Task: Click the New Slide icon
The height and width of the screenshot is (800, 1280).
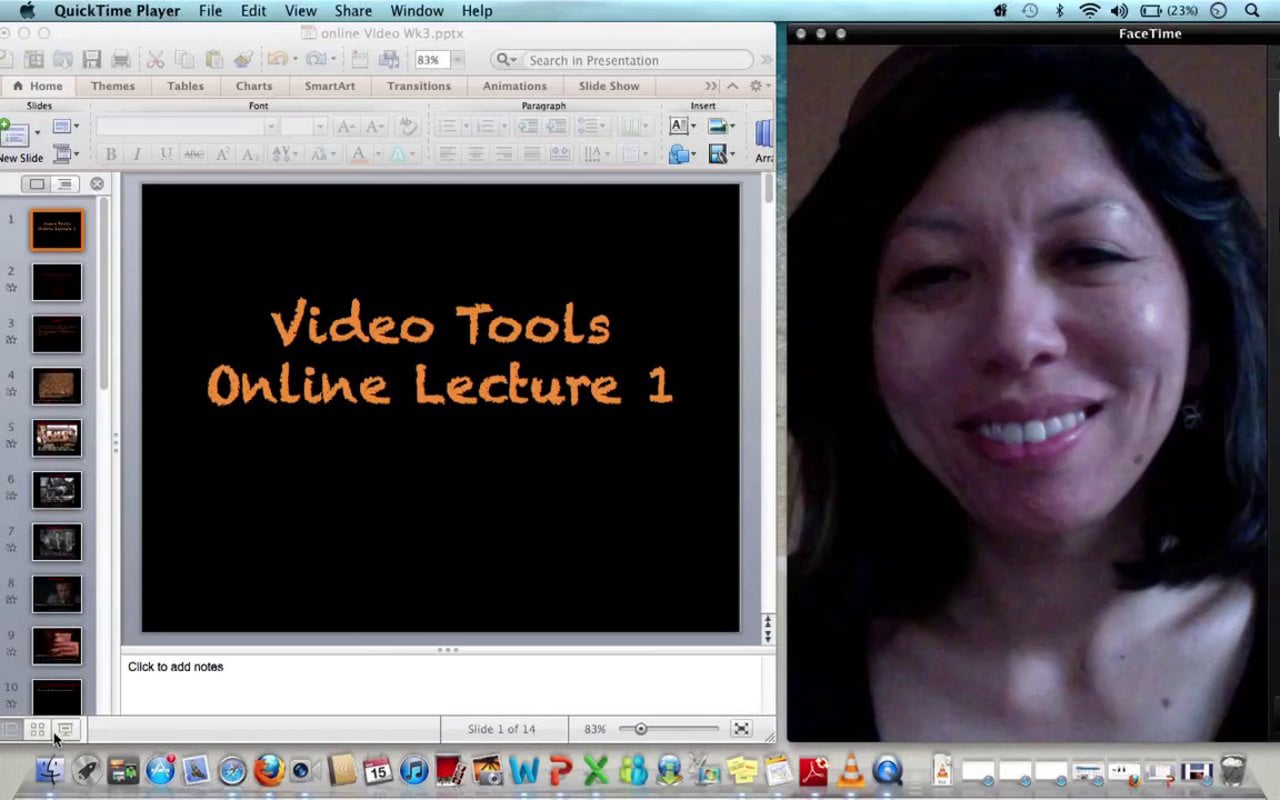Action: [14, 132]
